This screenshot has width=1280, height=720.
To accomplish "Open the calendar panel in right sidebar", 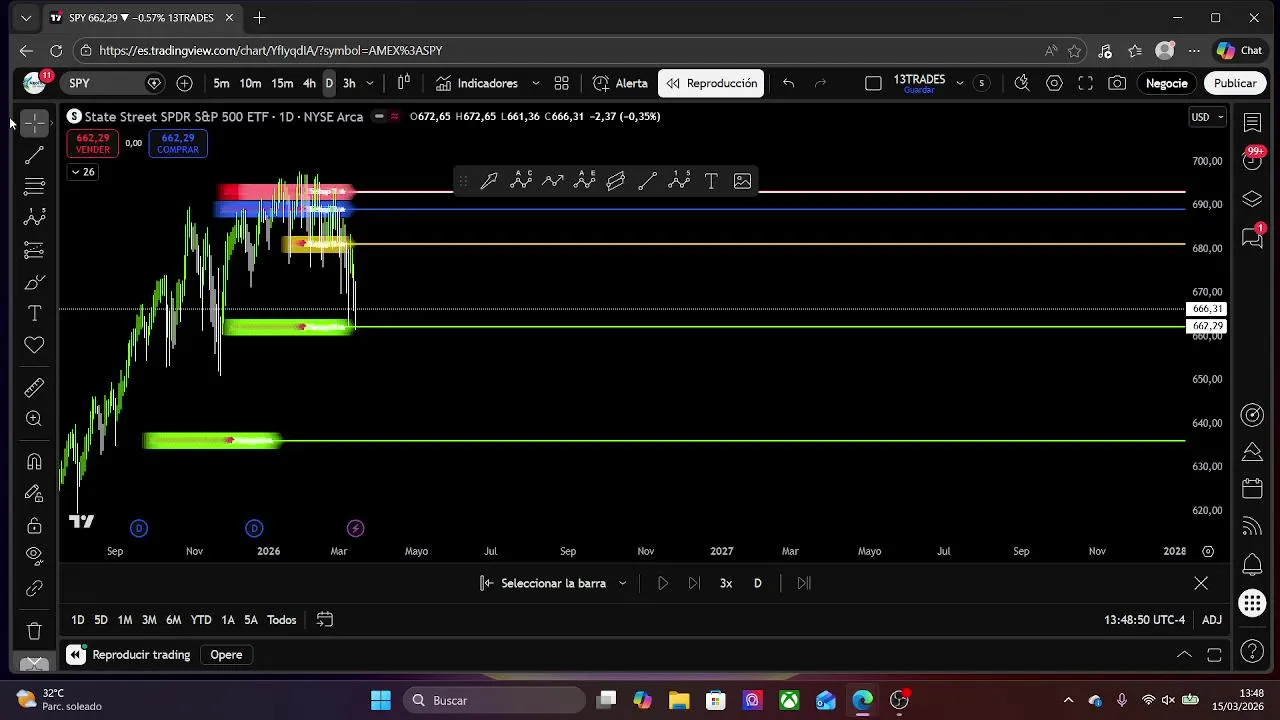I will [1252, 489].
